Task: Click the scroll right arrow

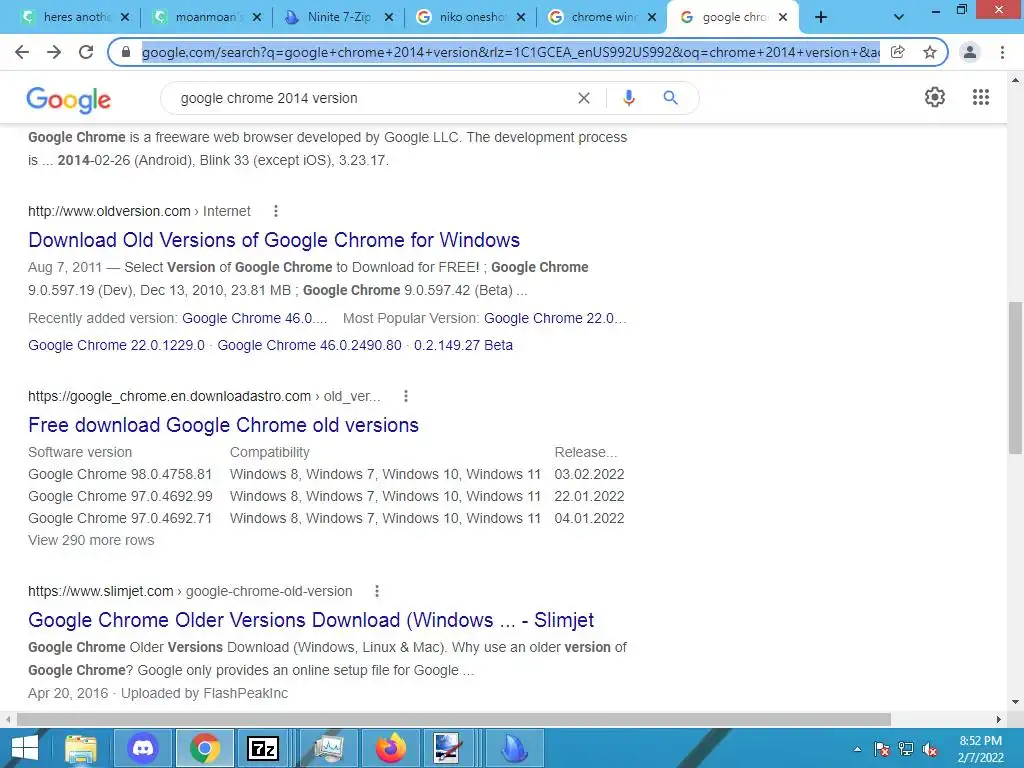Action: pyautogui.click(x=999, y=719)
